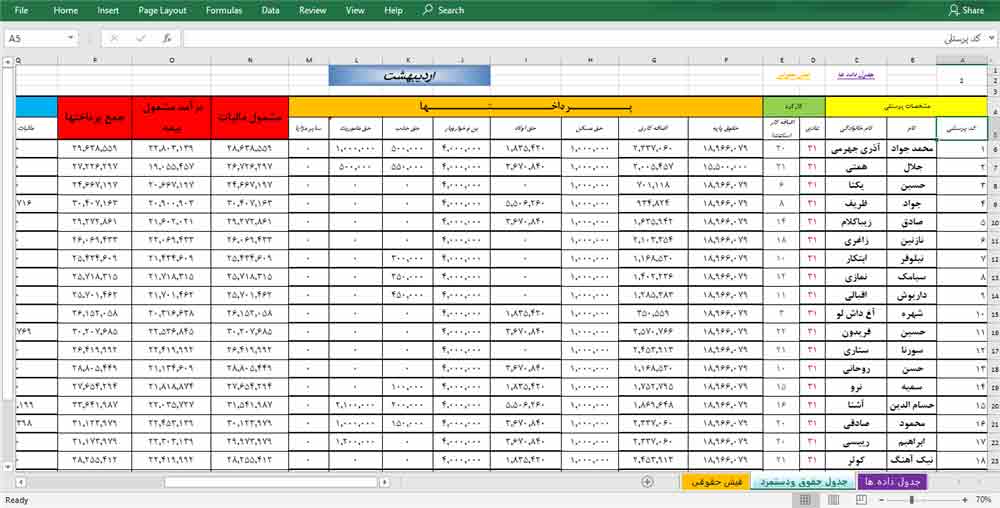The width and height of the screenshot is (1000, 508).
Task: Select the yellow مشخصات پرسنلی header cell
Action: click(906, 106)
